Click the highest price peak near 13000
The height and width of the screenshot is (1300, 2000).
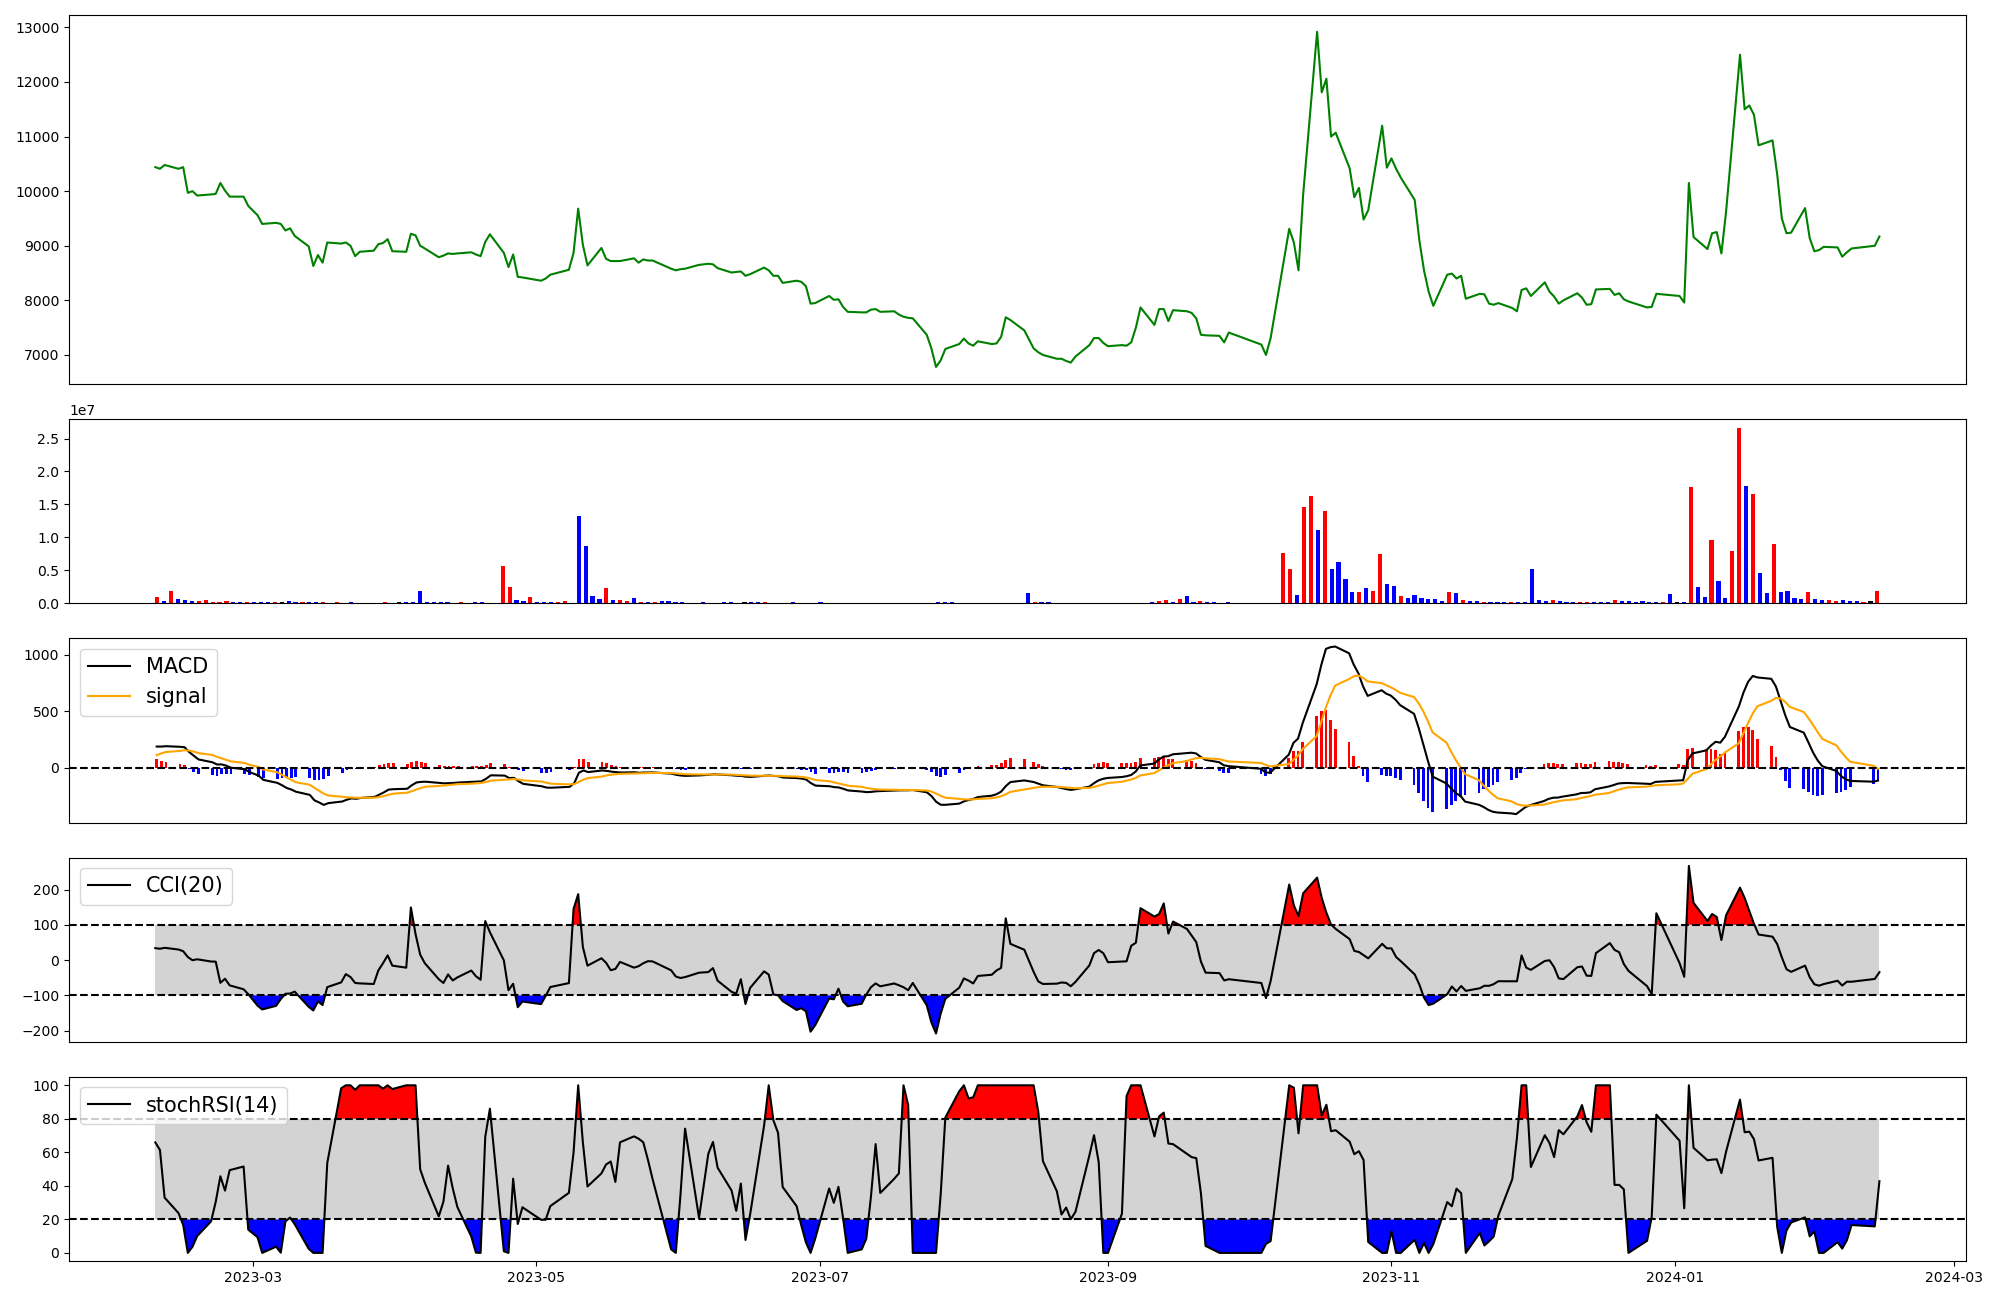coord(1316,33)
